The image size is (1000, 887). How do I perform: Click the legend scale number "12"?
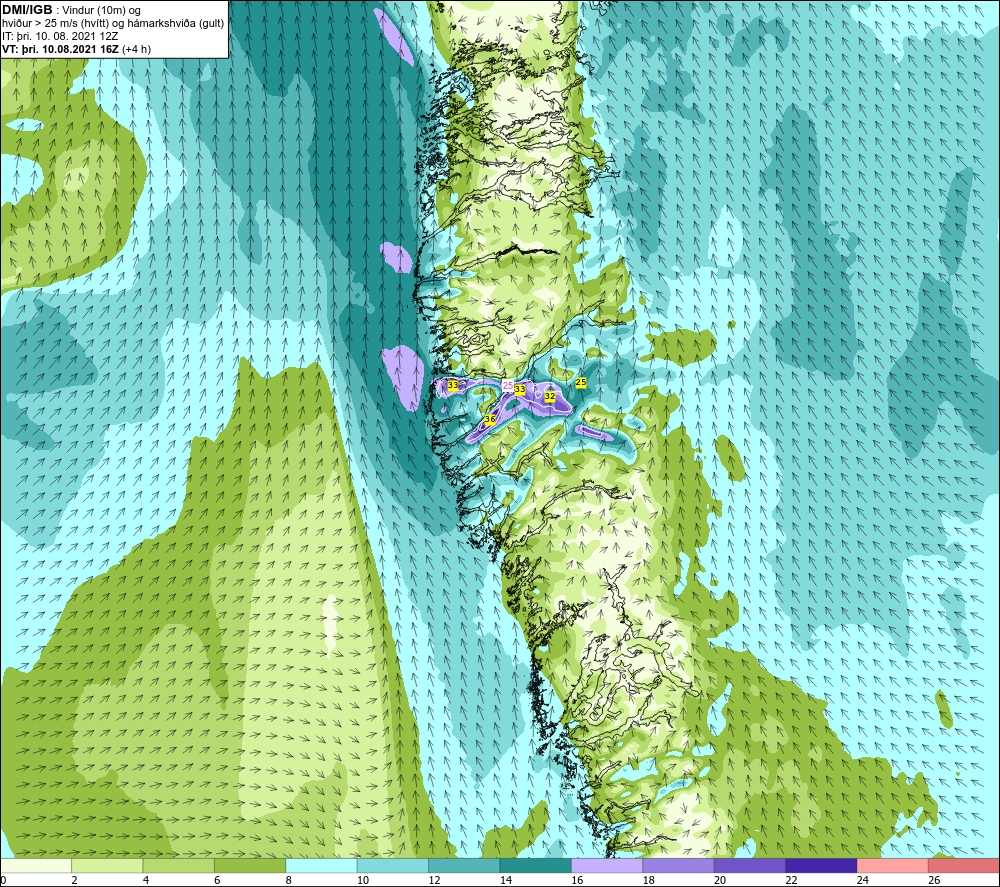pos(434,880)
